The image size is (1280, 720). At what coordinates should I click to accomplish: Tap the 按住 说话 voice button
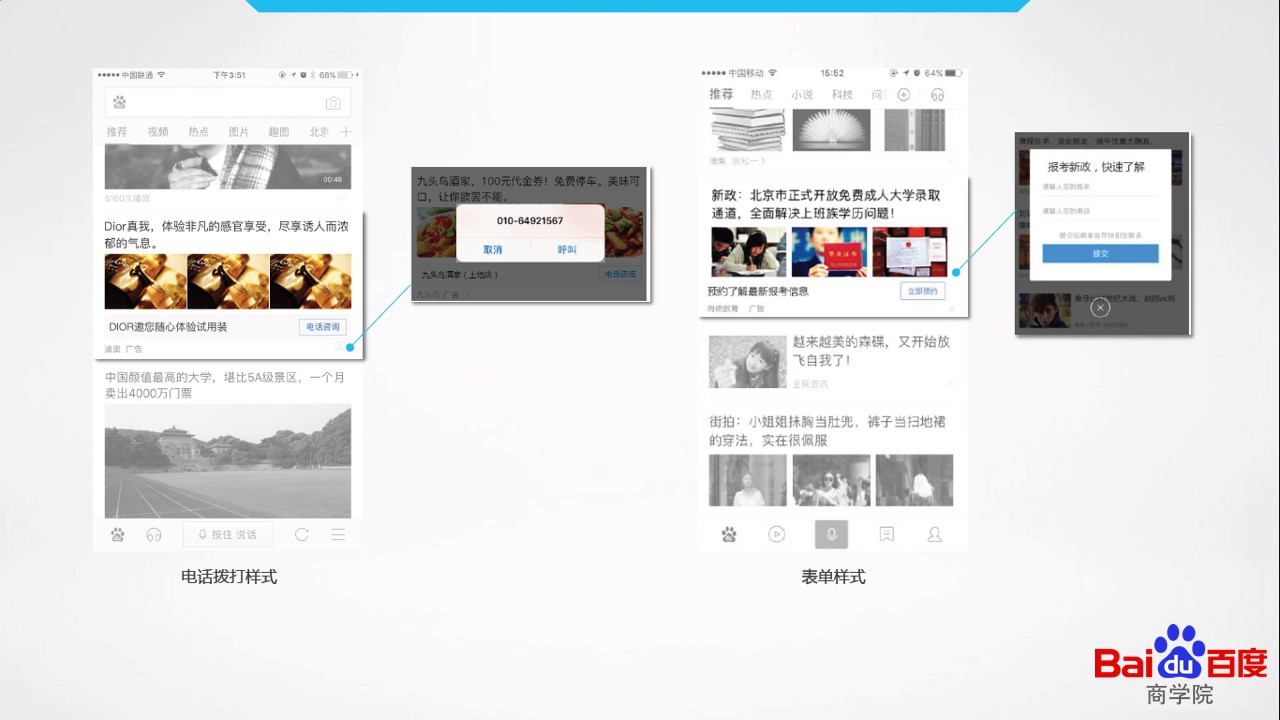(x=228, y=535)
